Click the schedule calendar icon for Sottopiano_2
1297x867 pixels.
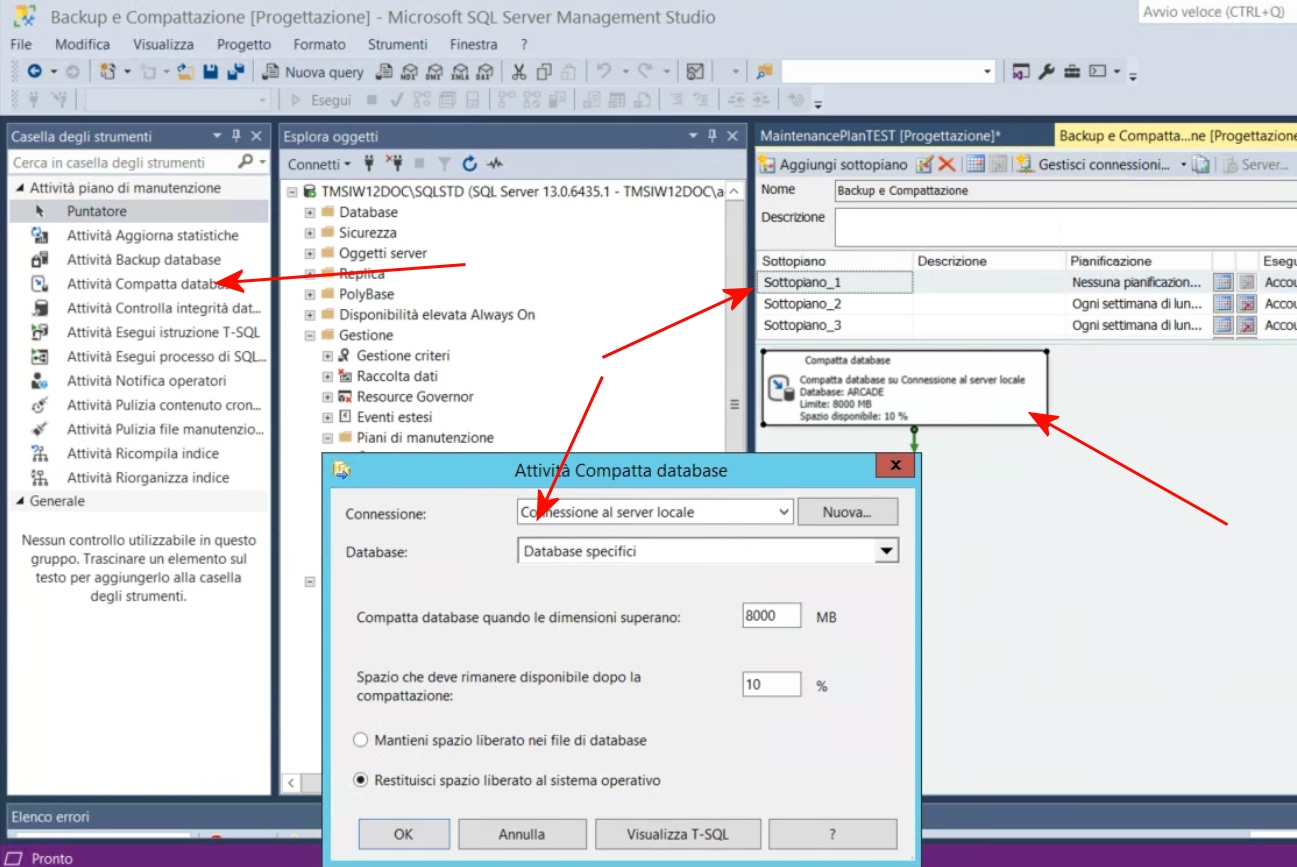(x=1222, y=304)
